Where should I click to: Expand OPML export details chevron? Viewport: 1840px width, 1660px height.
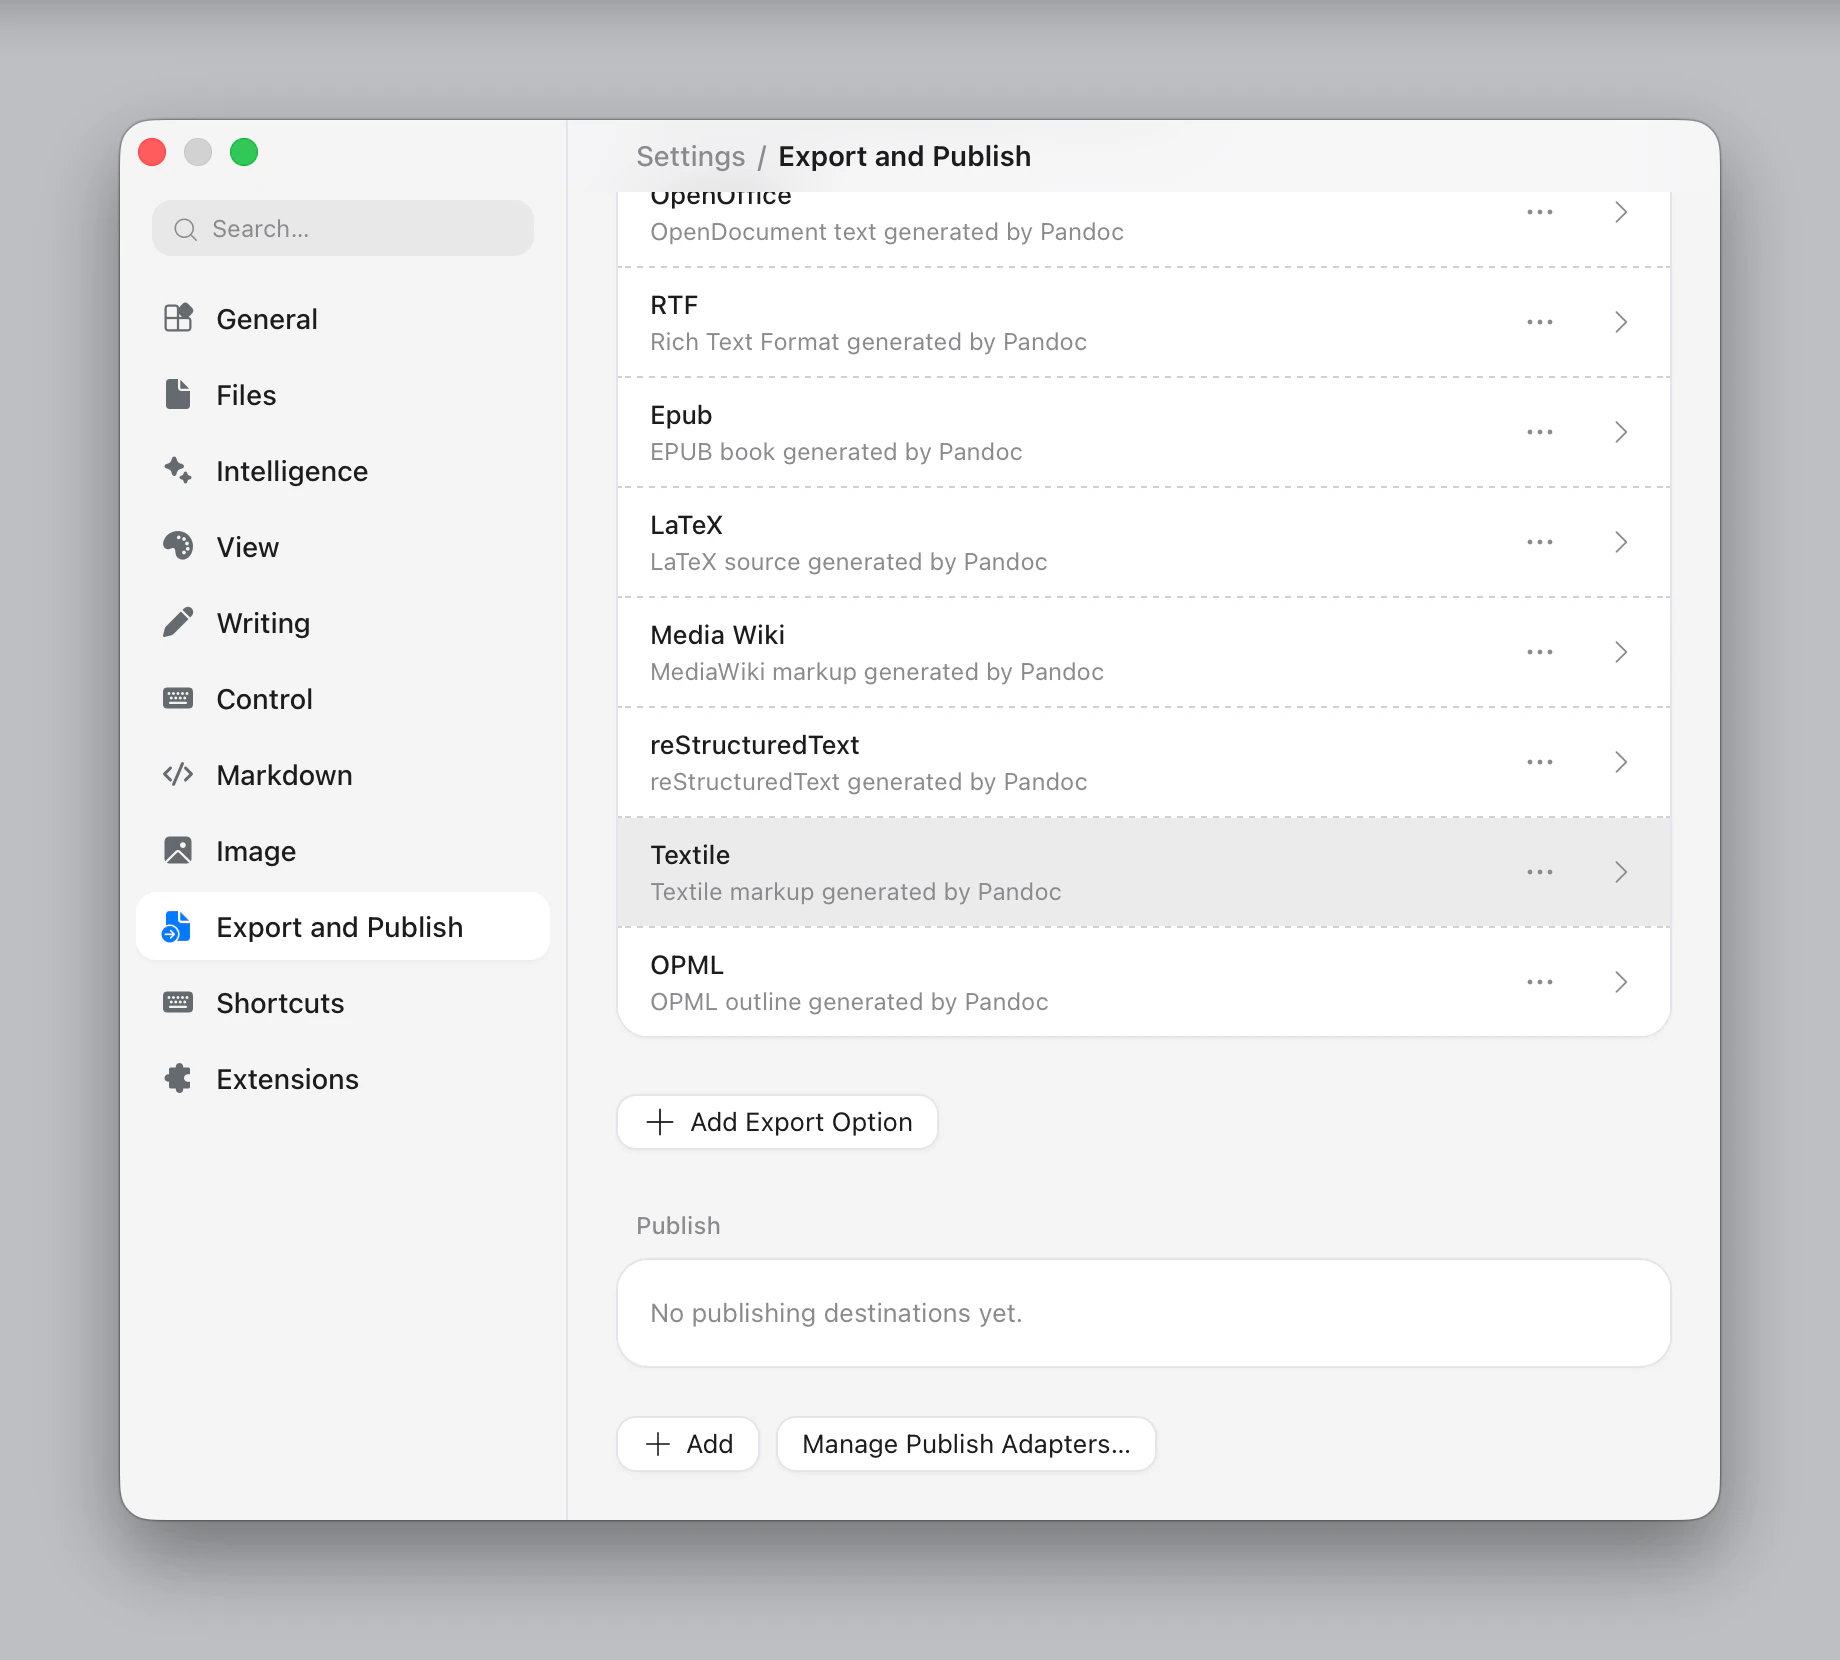coord(1621,982)
